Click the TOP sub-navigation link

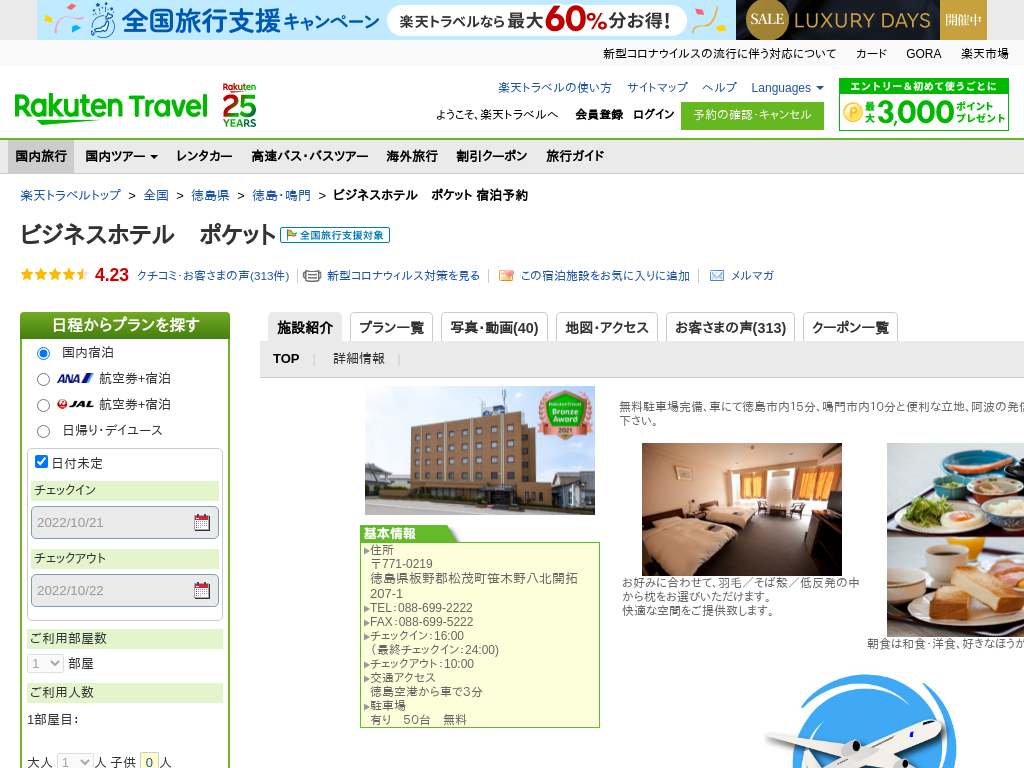[286, 359]
